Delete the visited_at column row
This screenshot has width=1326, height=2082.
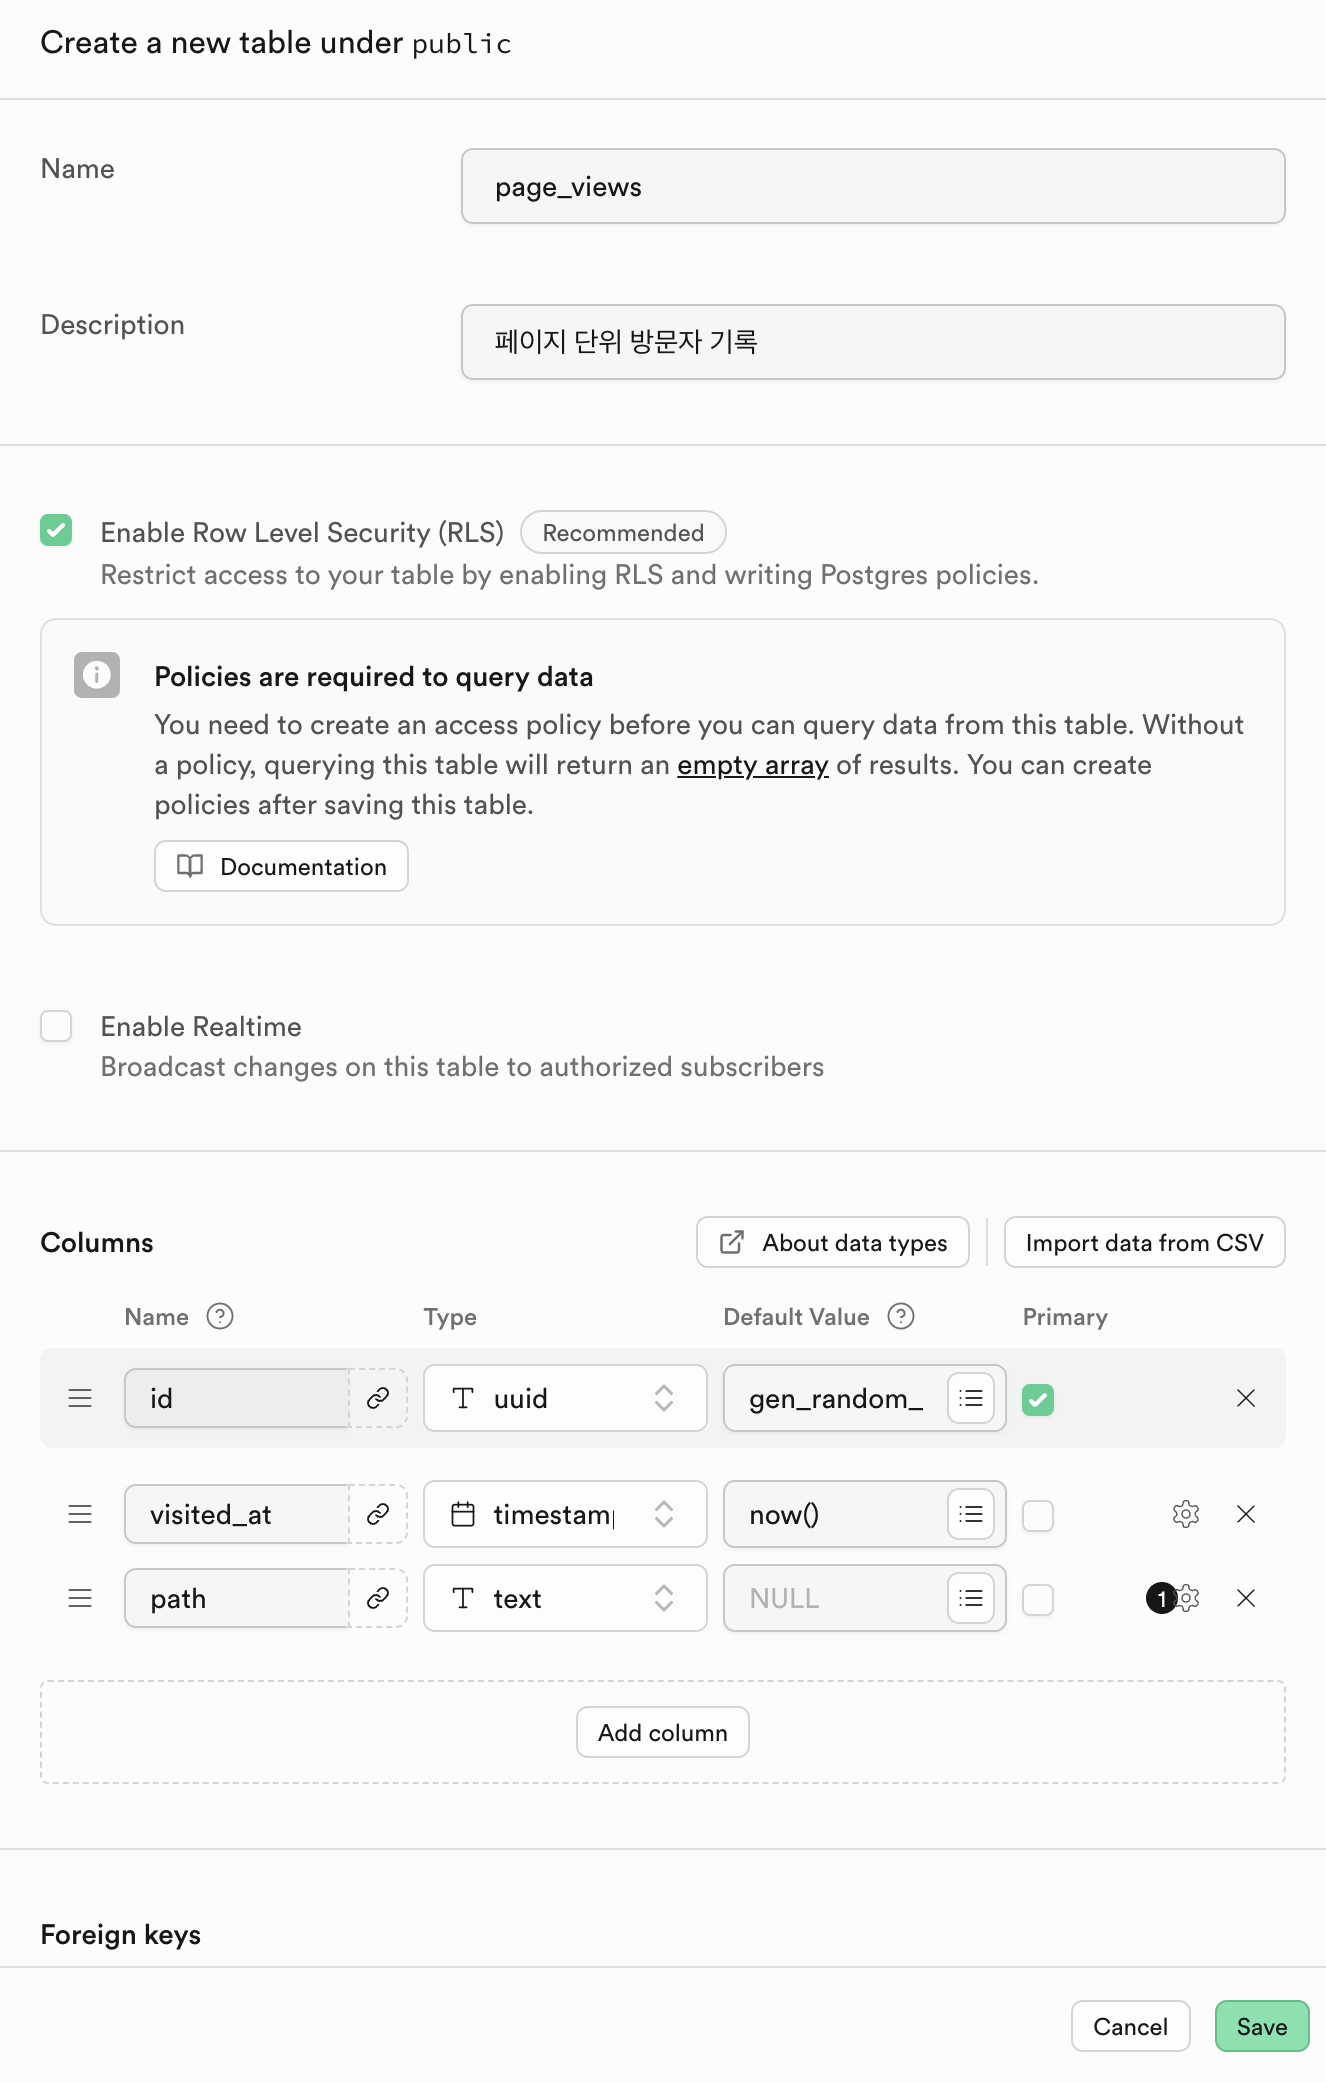point(1246,1514)
